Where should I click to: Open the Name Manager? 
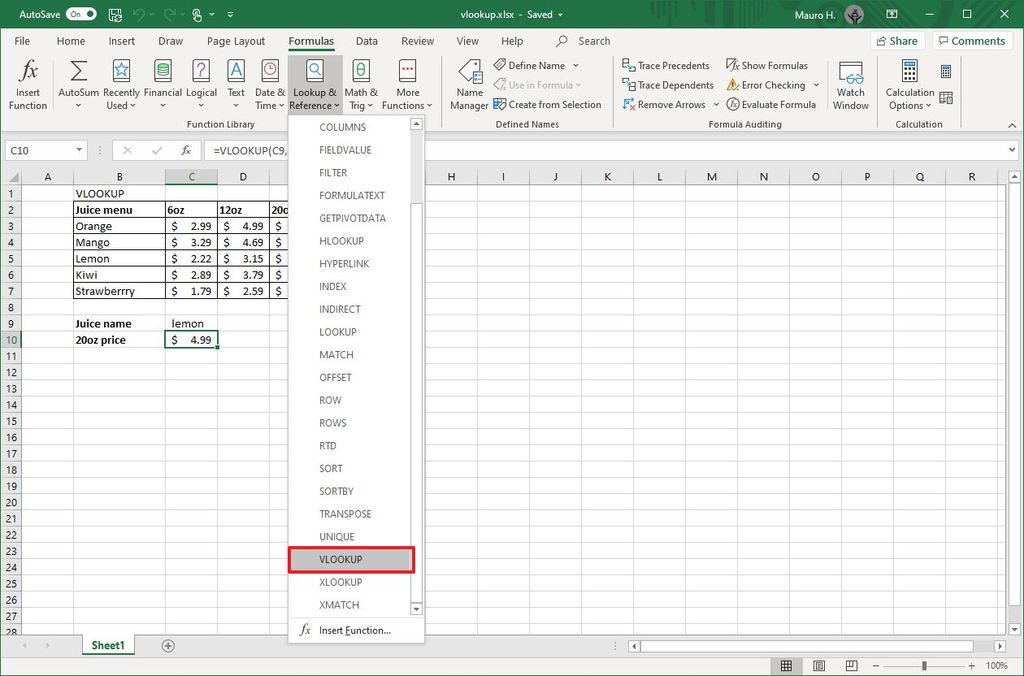point(469,84)
